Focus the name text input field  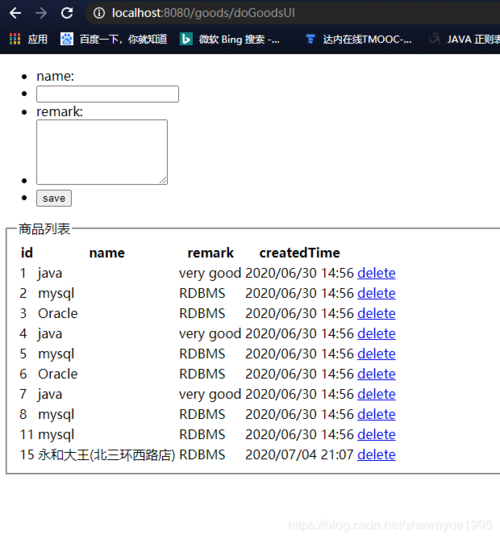pos(107,94)
